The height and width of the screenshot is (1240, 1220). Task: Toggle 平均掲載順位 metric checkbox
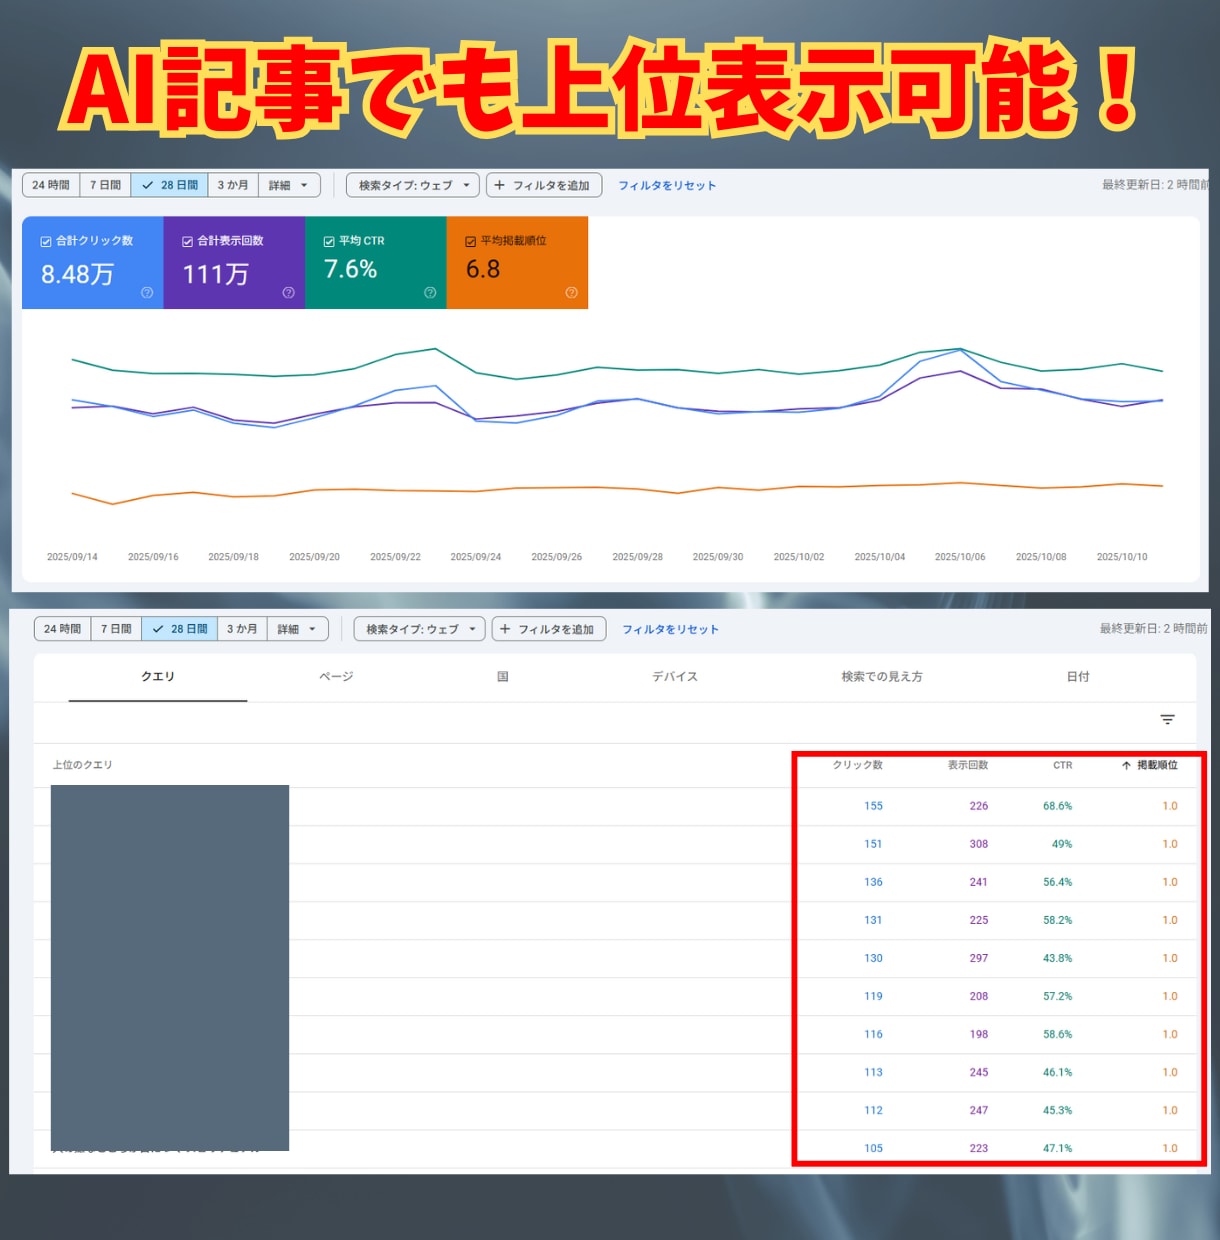pyautogui.click(x=470, y=242)
